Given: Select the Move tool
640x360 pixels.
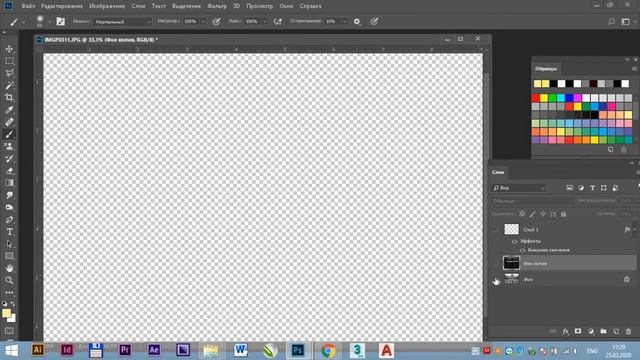Looking at the screenshot, I should (x=9, y=49).
